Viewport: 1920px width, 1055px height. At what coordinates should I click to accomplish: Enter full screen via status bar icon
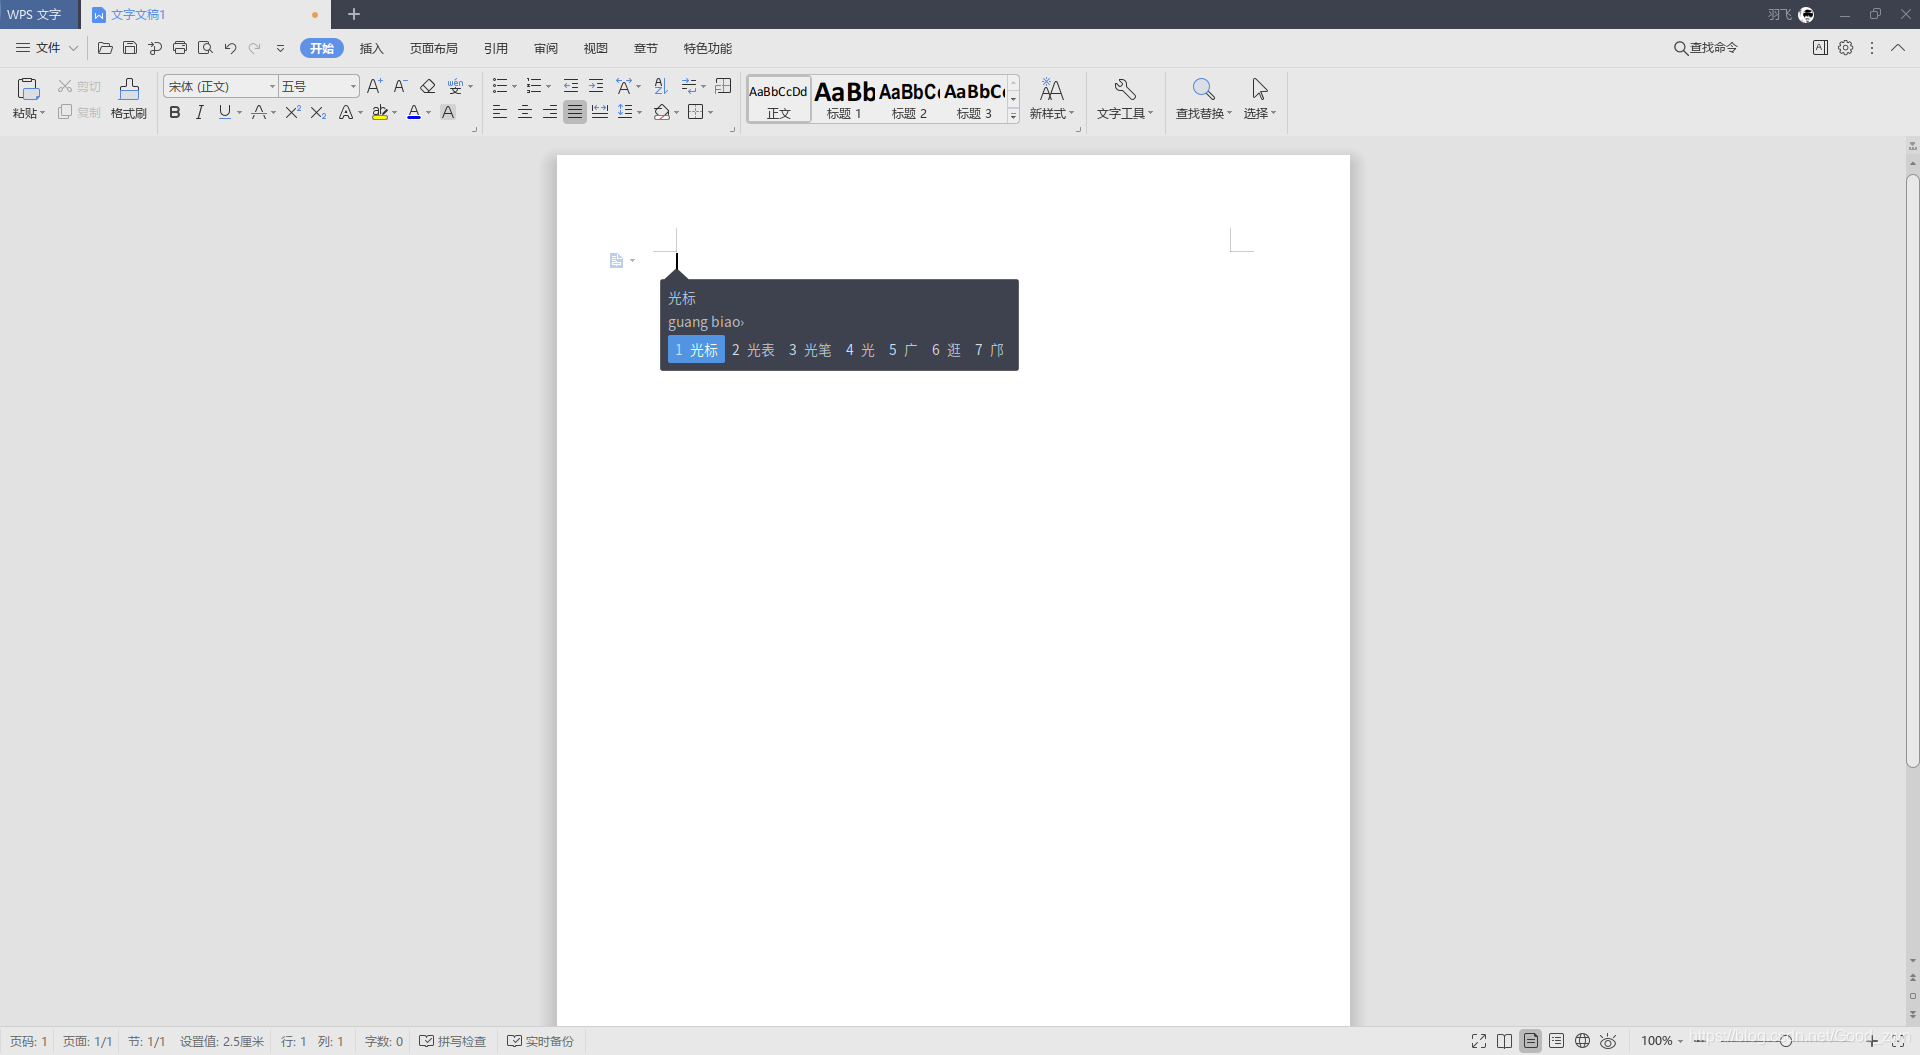click(1479, 1041)
